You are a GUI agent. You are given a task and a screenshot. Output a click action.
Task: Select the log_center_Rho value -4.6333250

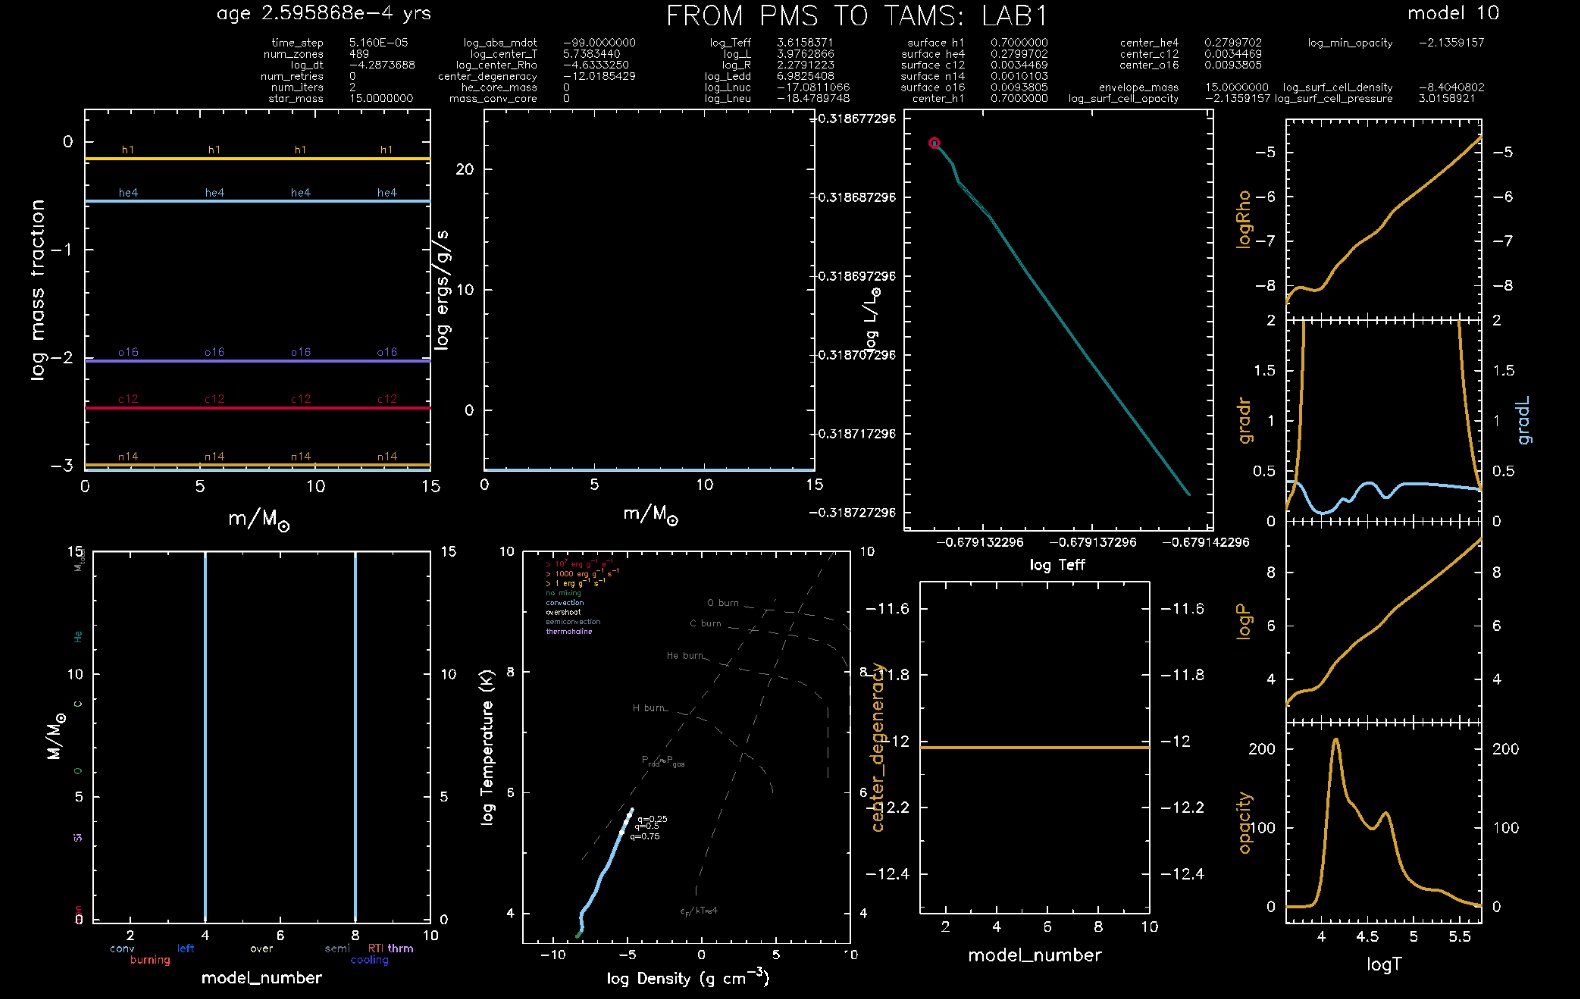click(x=596, y=65)
